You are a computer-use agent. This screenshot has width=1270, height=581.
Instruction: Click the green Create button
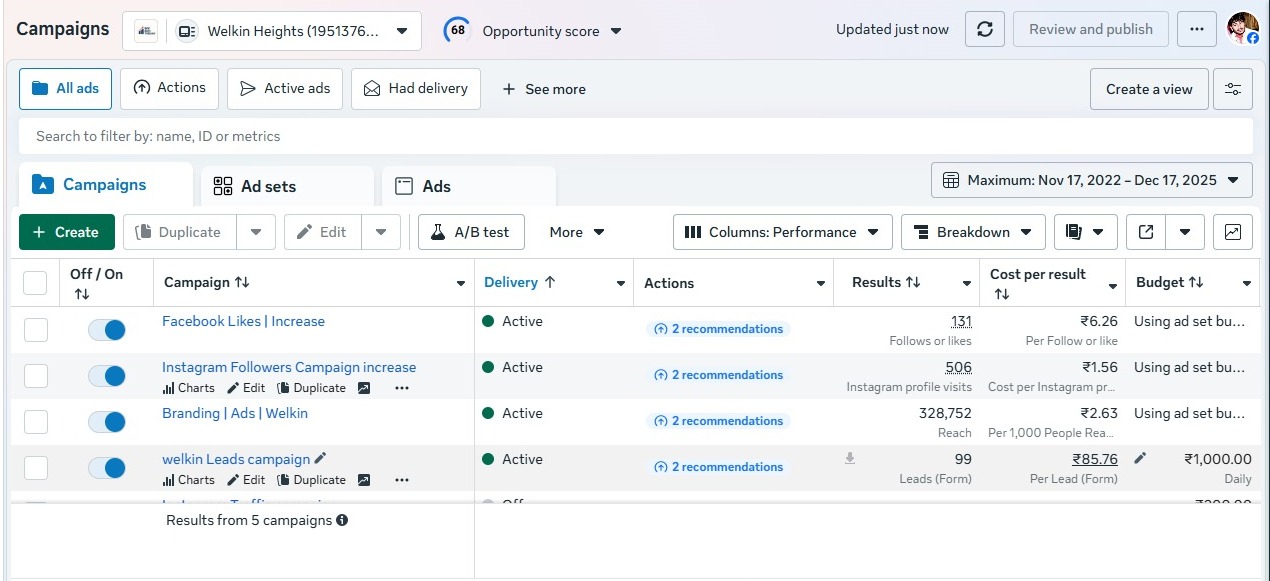tap(66, 232)
